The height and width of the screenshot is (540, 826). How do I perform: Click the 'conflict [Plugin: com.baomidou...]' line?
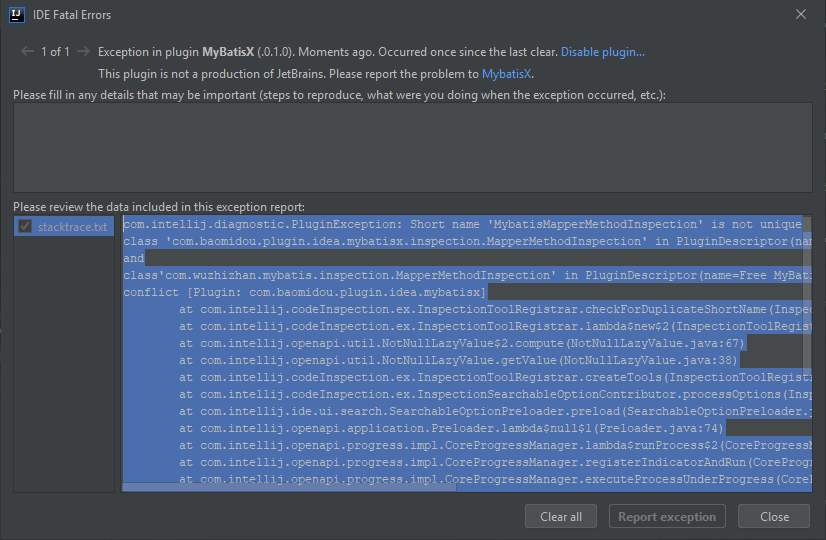304,292
